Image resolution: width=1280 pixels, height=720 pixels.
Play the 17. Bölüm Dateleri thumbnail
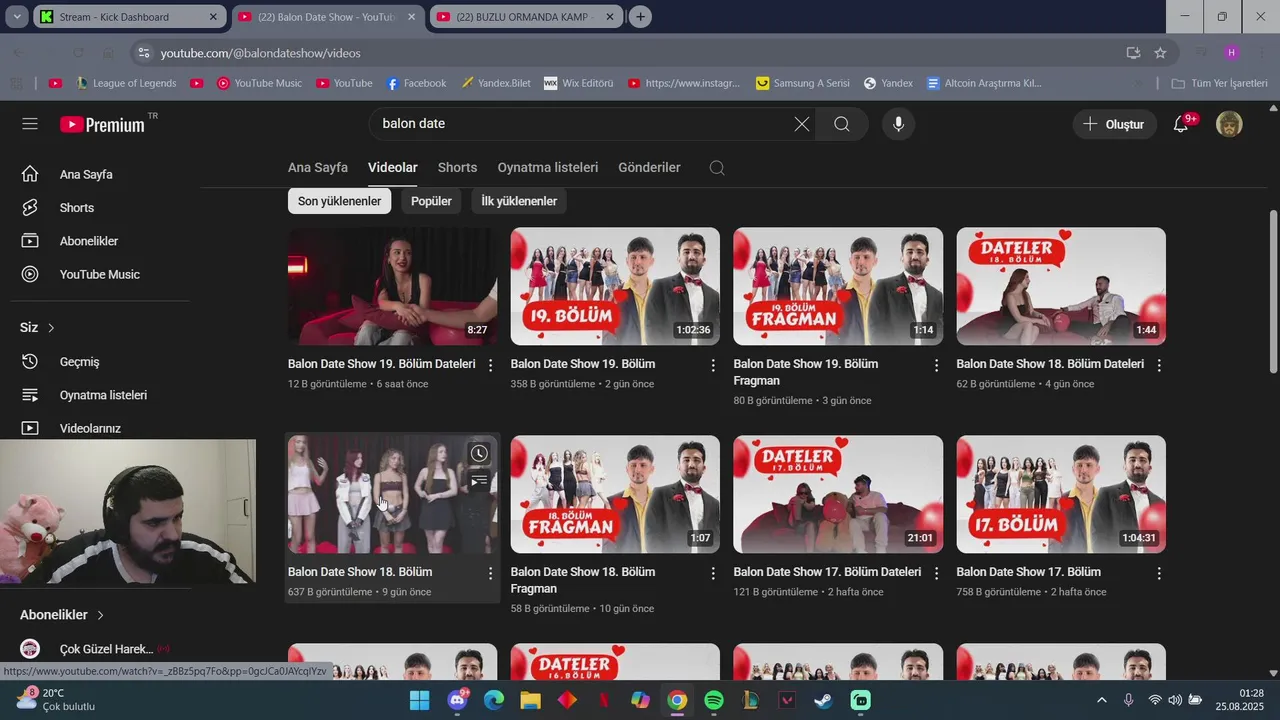(838, 494)
